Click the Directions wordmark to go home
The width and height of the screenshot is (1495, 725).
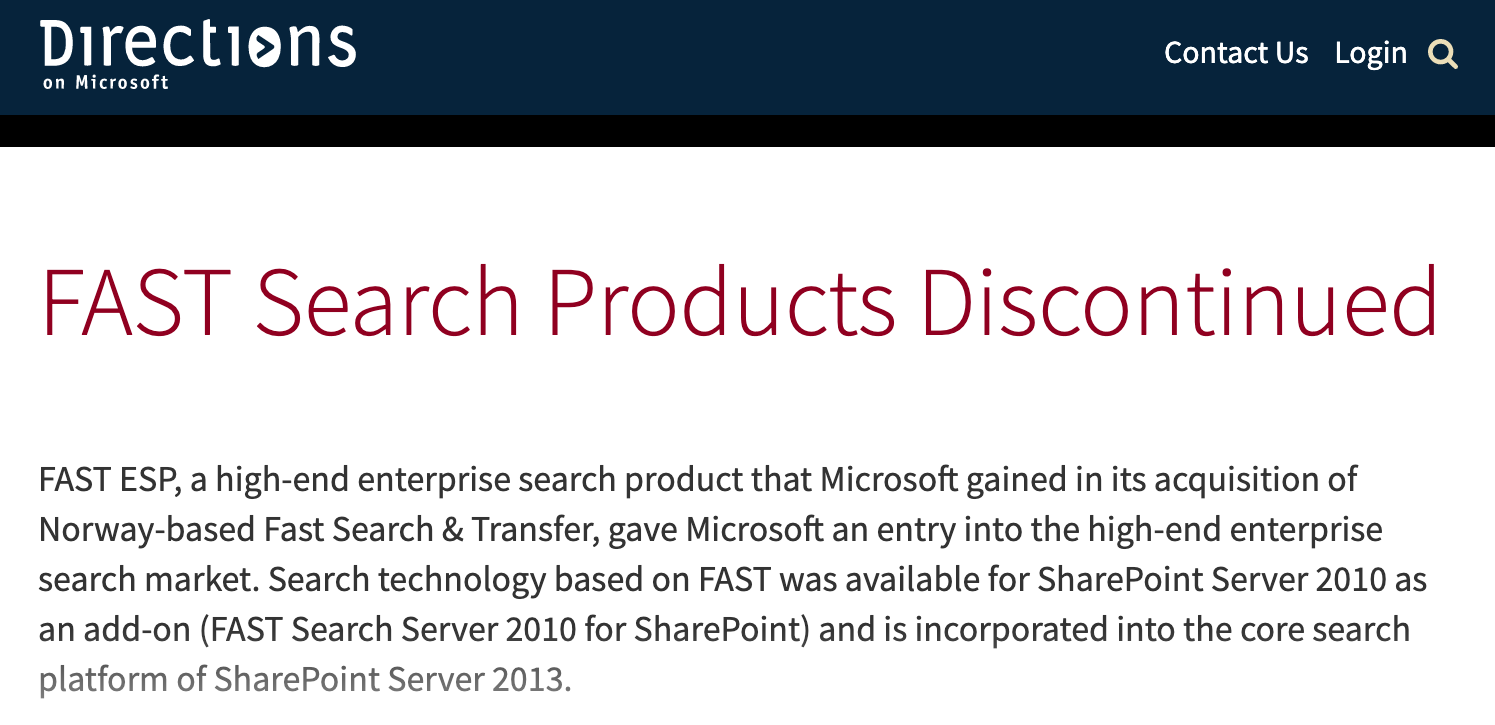[198, 43]
